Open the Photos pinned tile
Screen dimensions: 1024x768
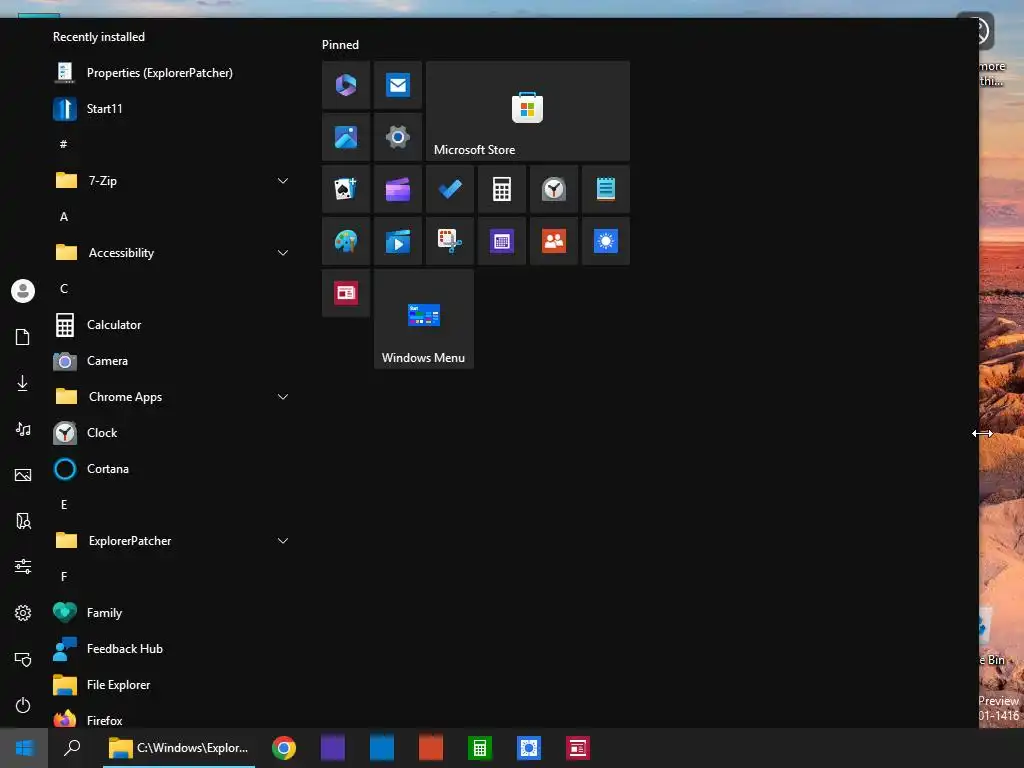tap(345, 137)
